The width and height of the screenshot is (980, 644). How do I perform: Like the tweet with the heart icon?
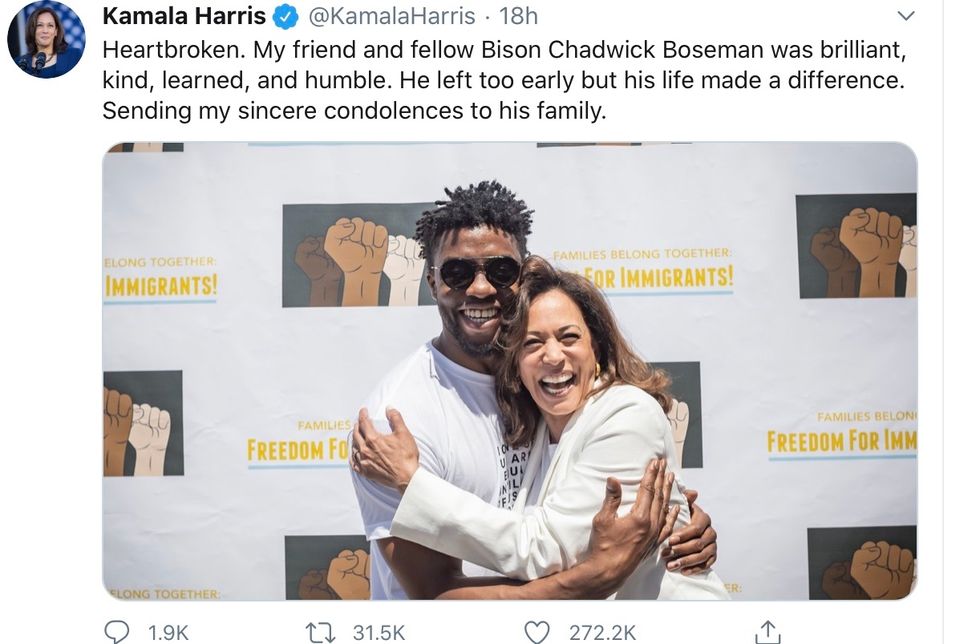[537, 632]
